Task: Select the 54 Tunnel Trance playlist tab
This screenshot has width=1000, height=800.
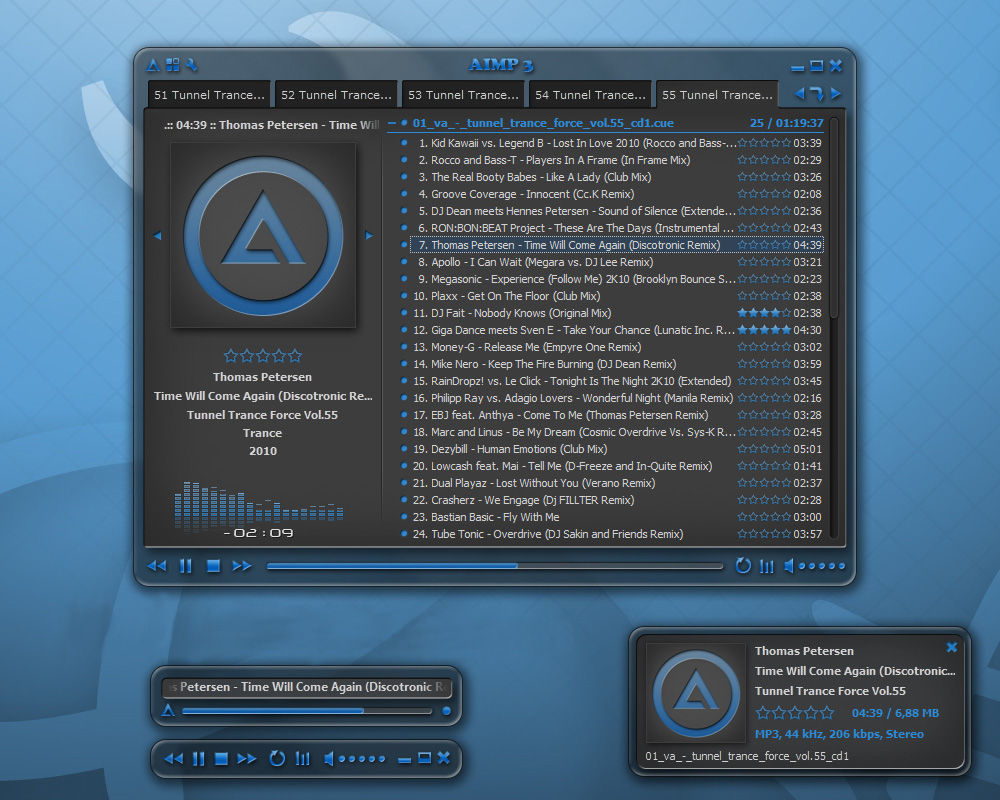Action: 589,95
